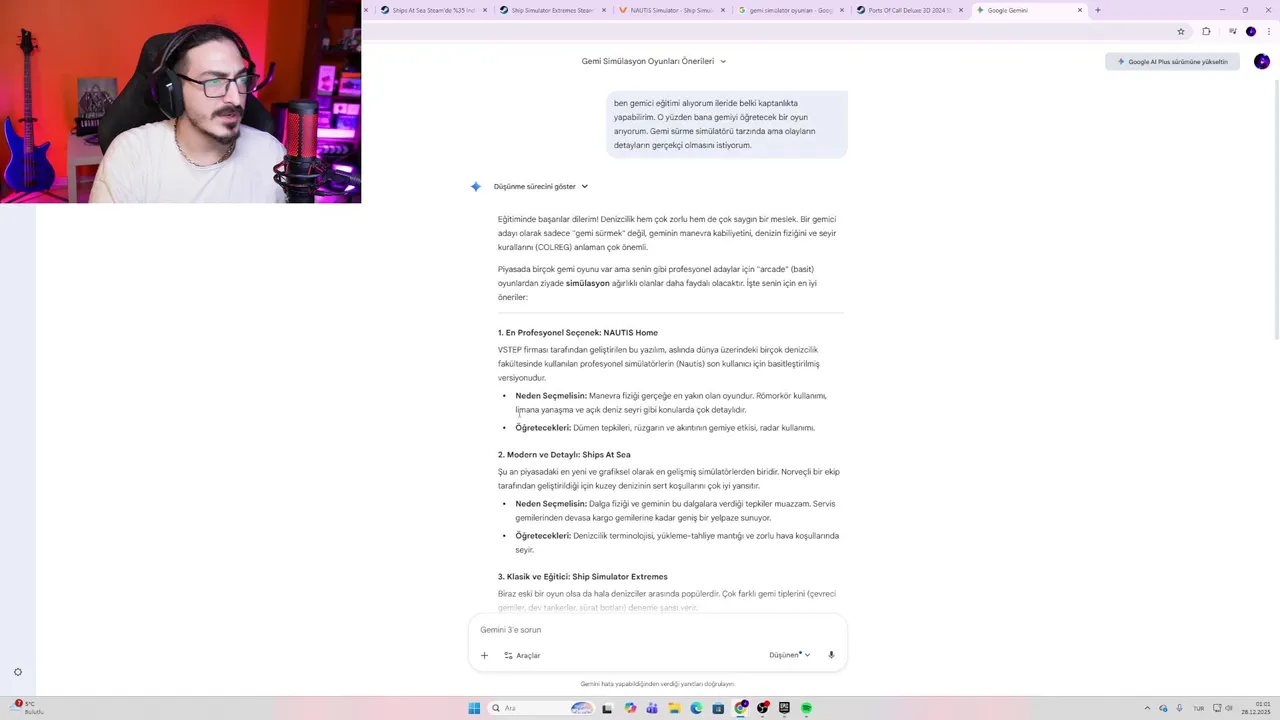Open the 'Düşünen' model selector dropdown
Viewport: 1280px width, 720px height.
[x=789, y=655]
